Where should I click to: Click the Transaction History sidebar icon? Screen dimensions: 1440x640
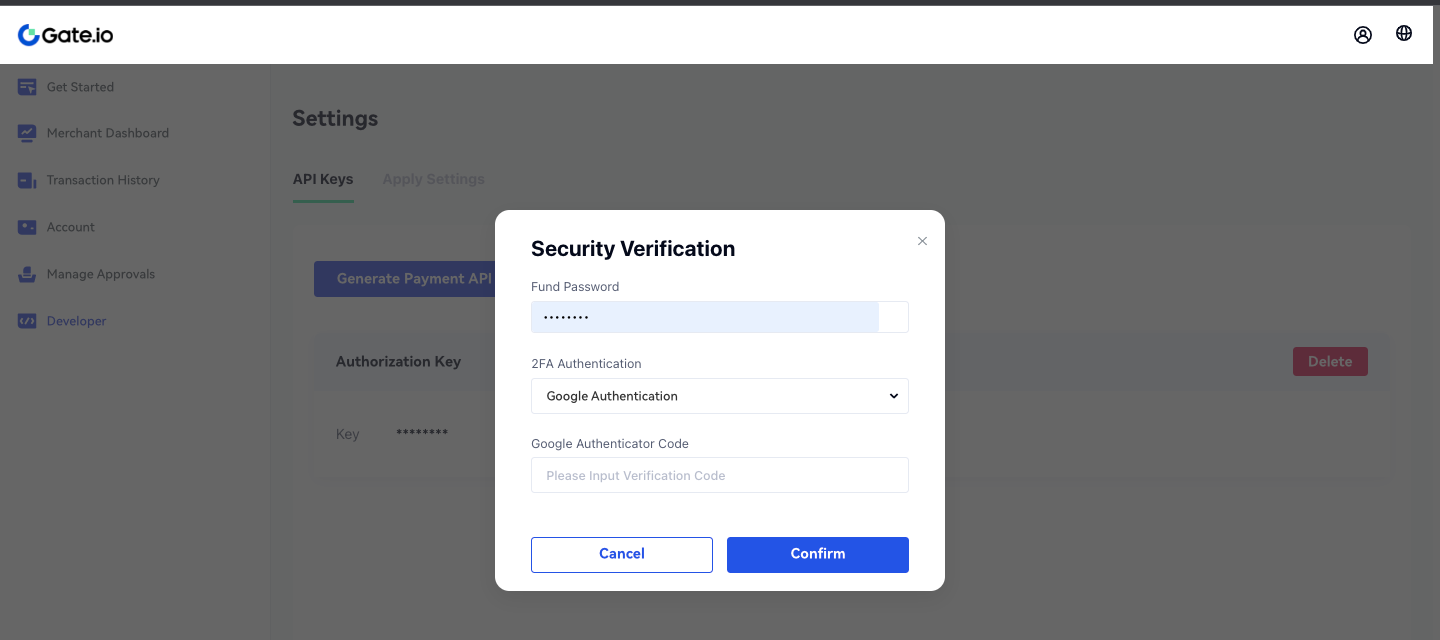[x=27, y=180]
